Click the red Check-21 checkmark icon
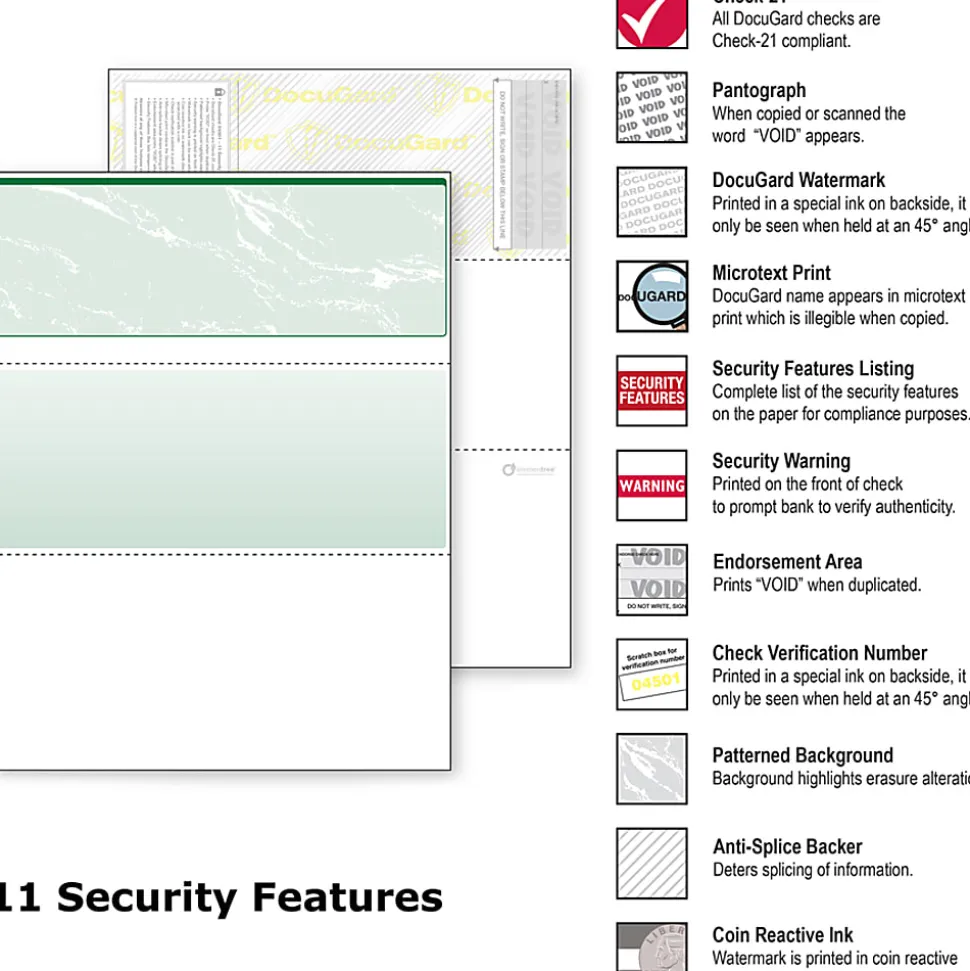The height and width of the screenshot is (971, 970). click(652, 23)
